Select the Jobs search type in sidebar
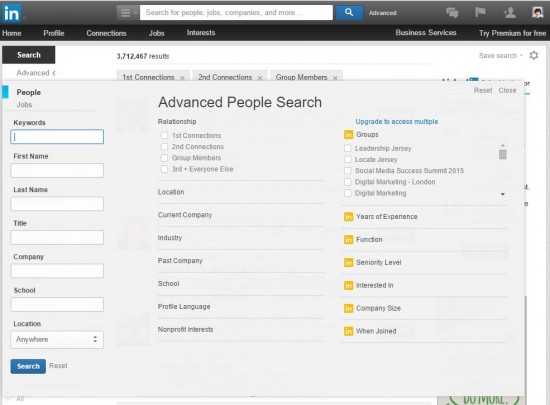Screen dimensions: 550x405 (24, 104)
